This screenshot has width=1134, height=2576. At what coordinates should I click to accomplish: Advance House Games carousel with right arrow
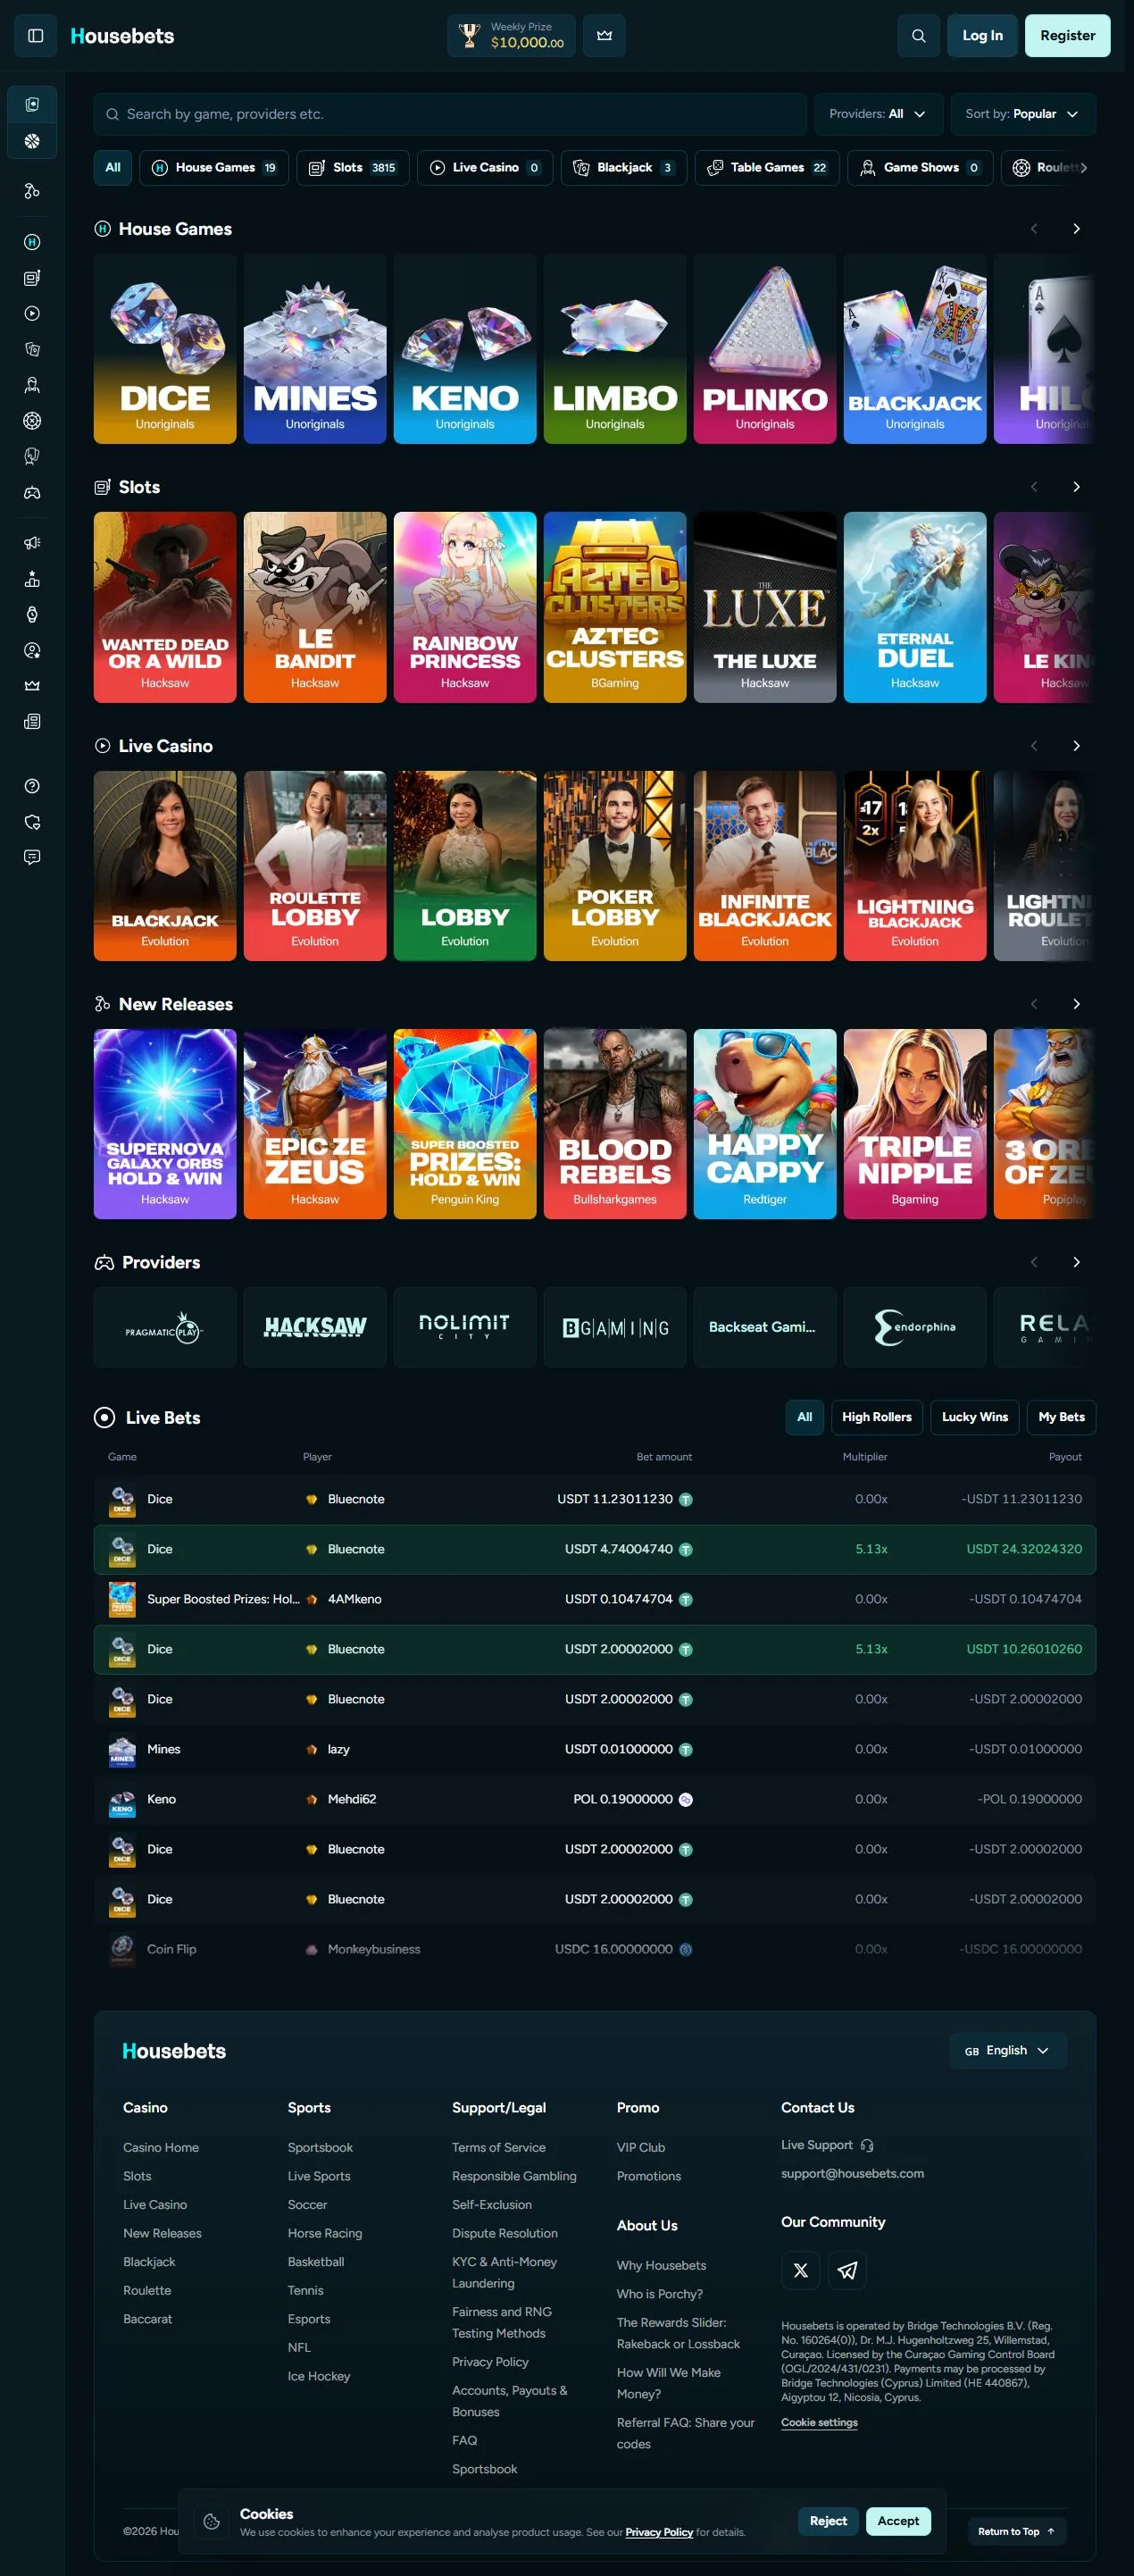pyautogui.click(x=1076, y=229)
